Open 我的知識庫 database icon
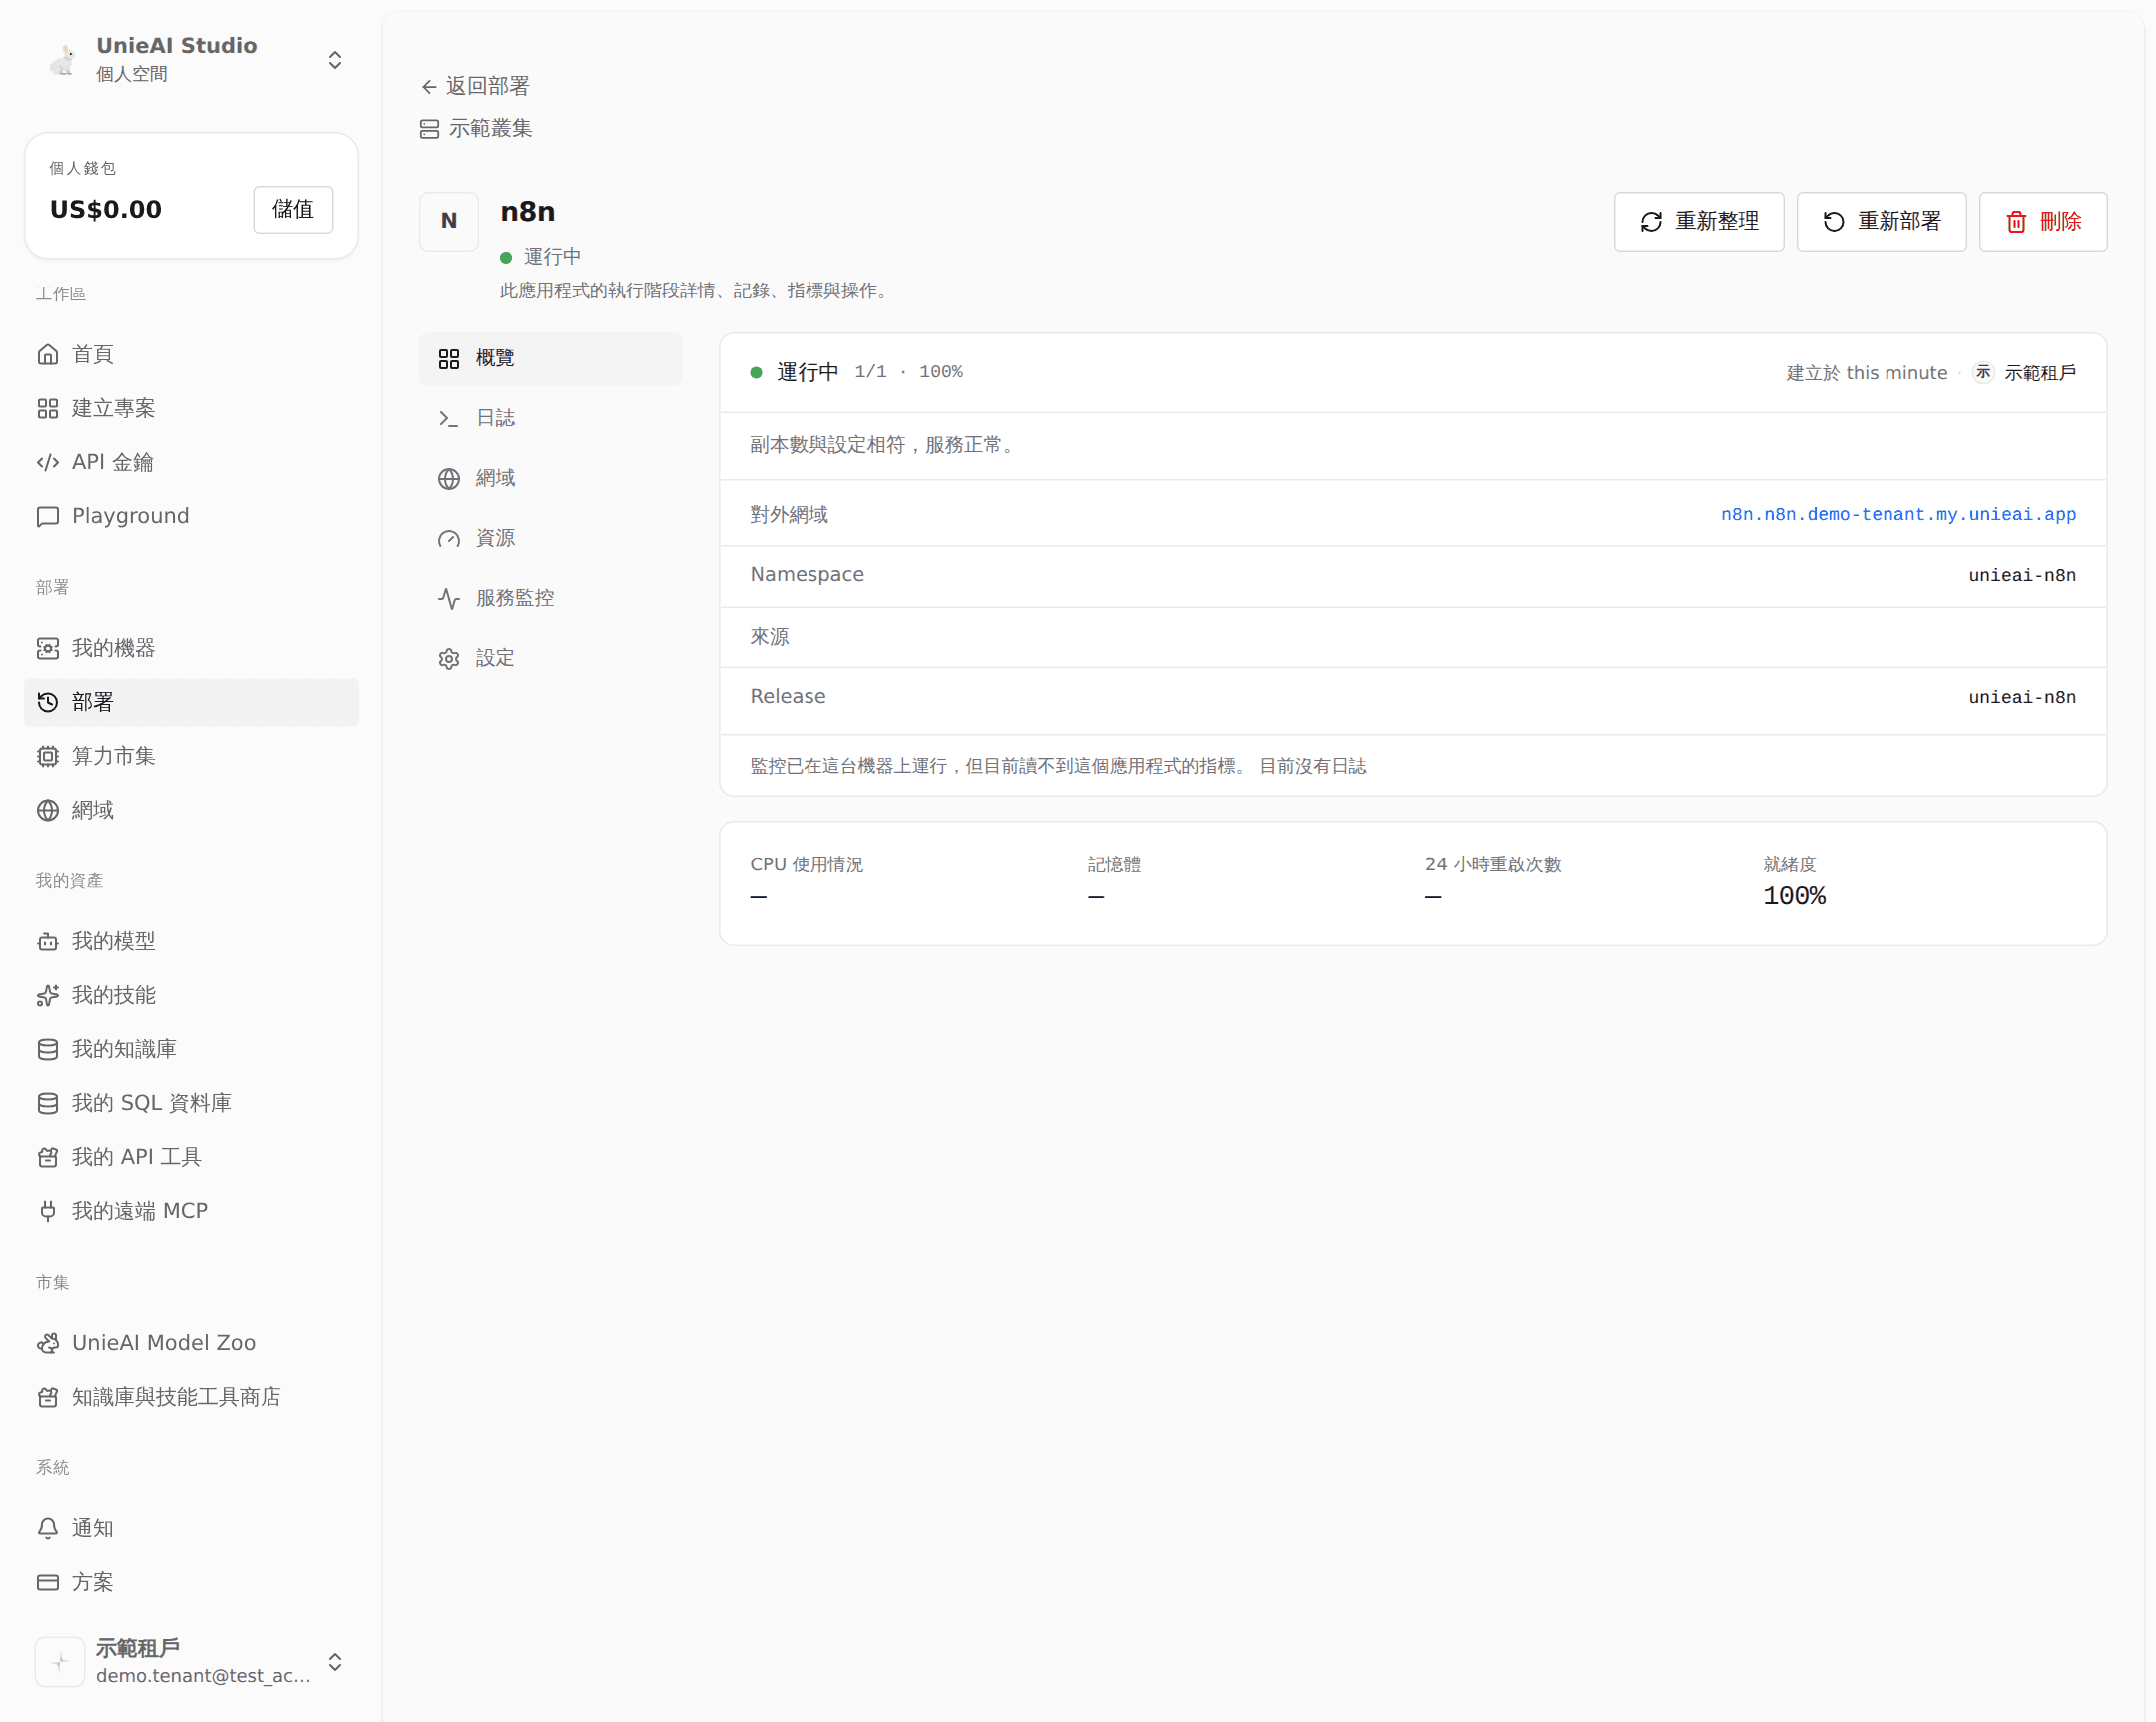 coord(48,1050)
